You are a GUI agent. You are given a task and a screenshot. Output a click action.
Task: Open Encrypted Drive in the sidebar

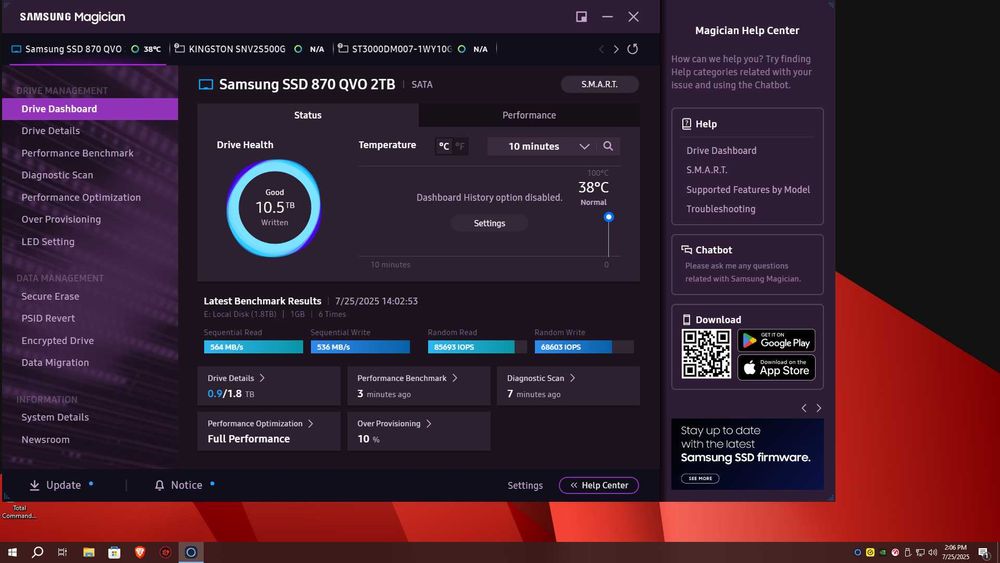pos(57,340)
